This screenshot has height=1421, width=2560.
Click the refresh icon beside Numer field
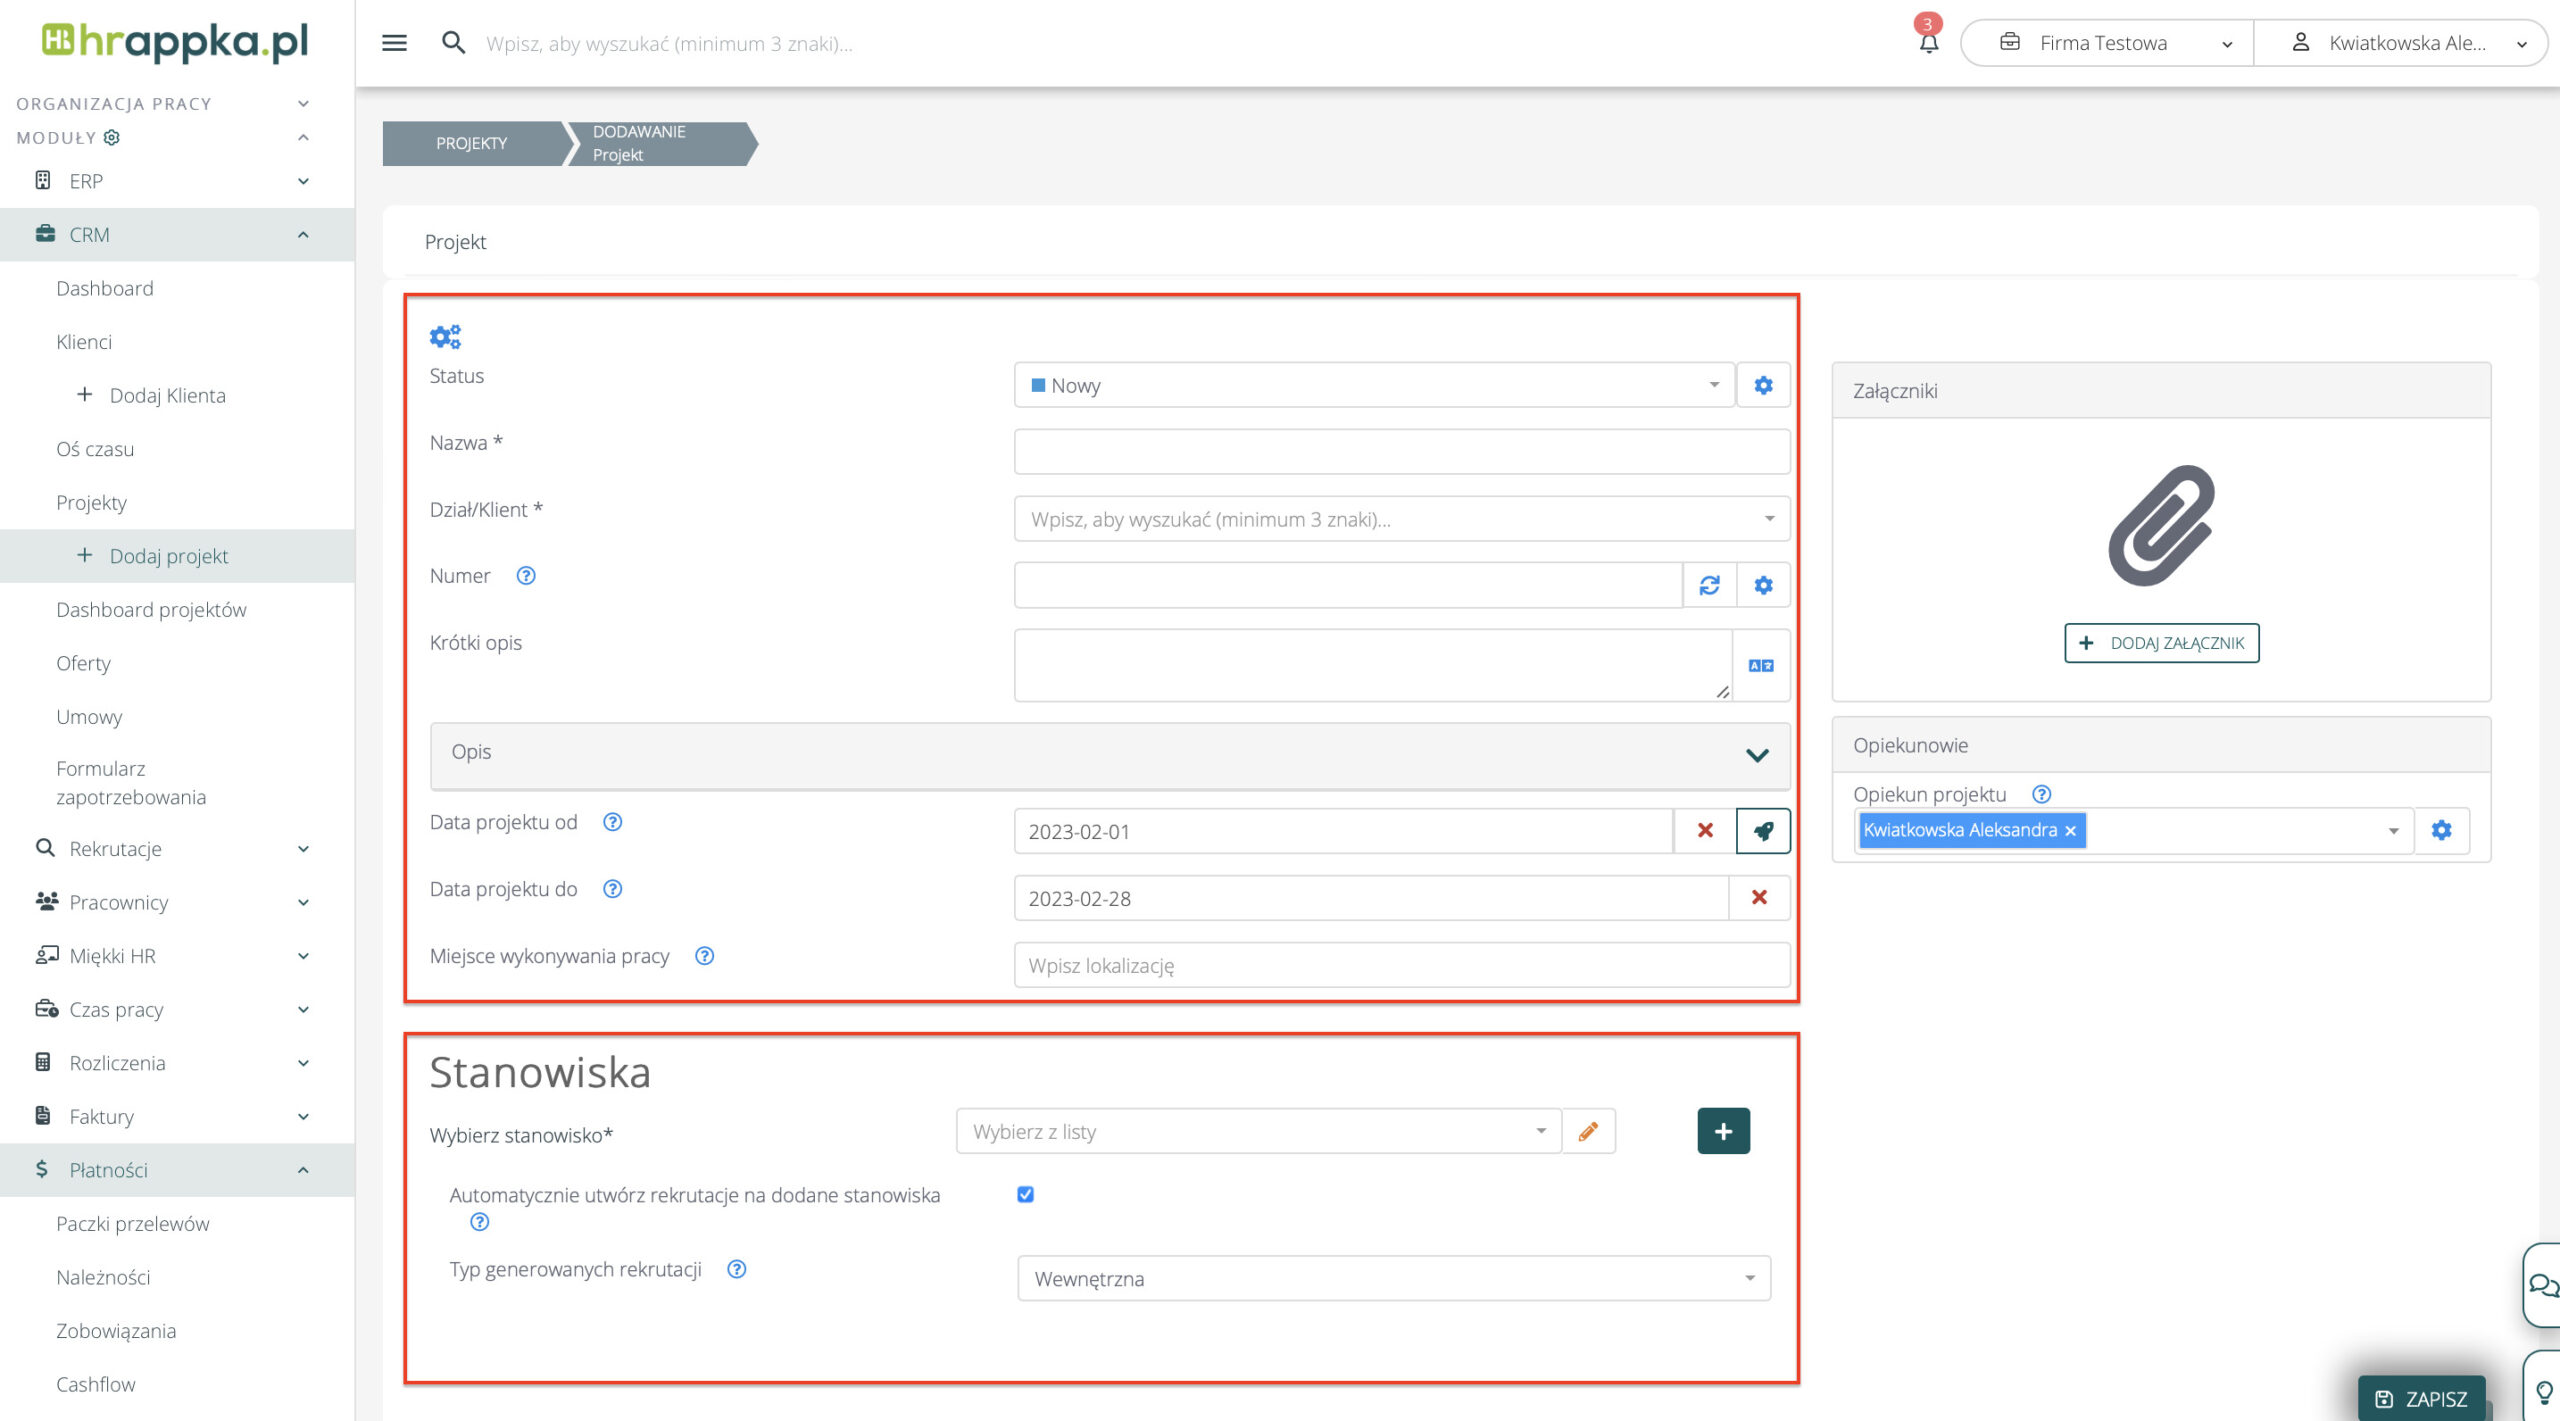(x=1709, y=585)
